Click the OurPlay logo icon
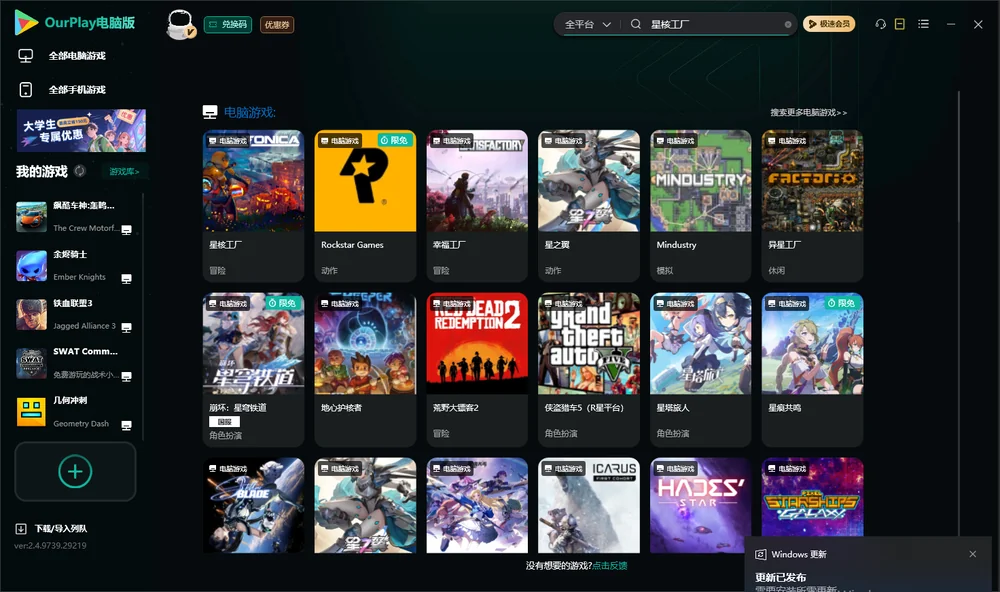1000x592 pixels. pyautogui.click(x=26, y=22)
